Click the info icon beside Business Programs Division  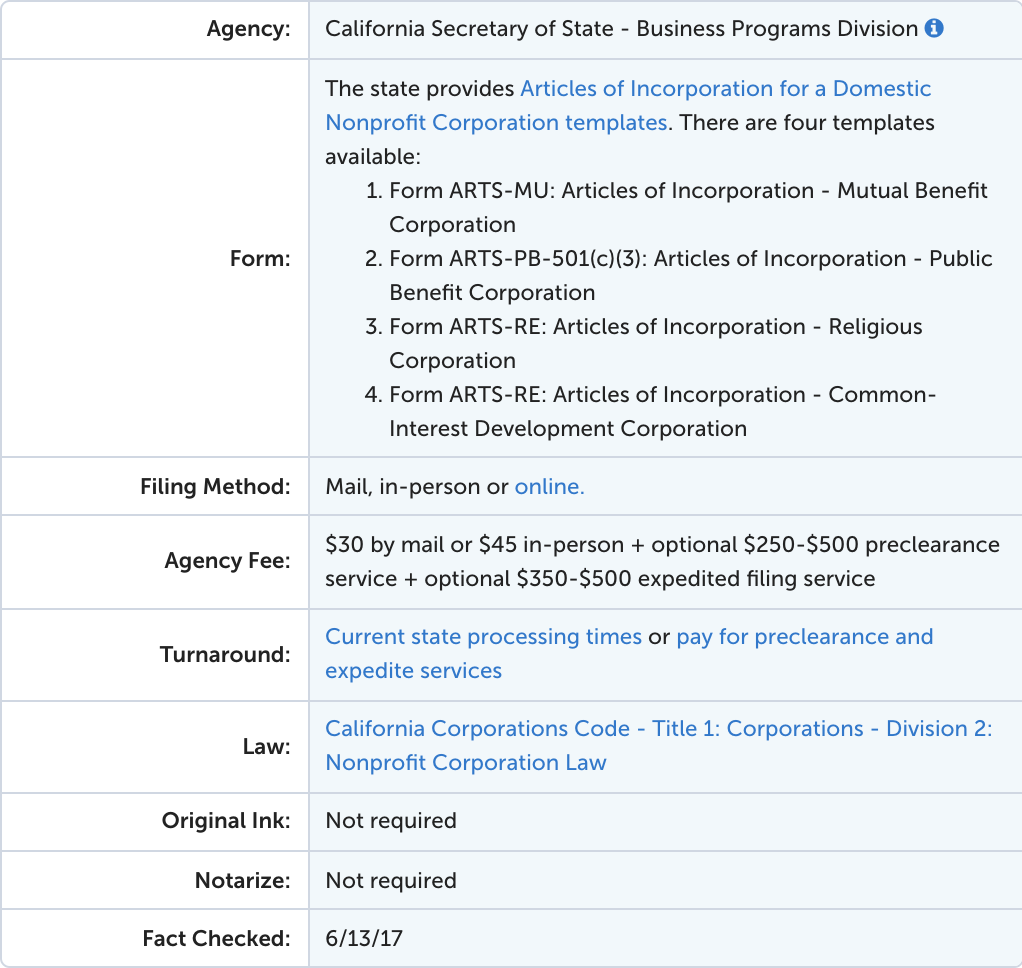pos(934,28)
